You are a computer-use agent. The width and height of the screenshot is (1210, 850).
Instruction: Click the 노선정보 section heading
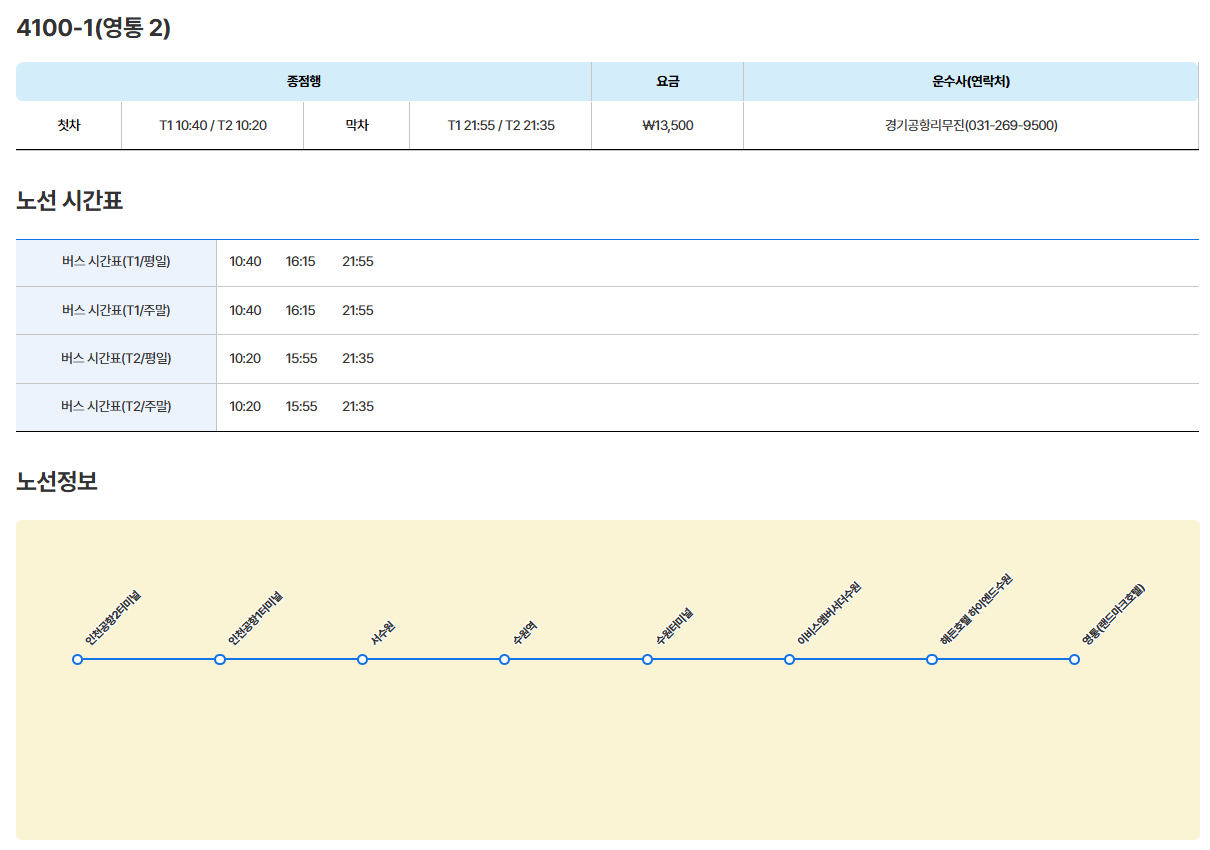tap(57, 482)
